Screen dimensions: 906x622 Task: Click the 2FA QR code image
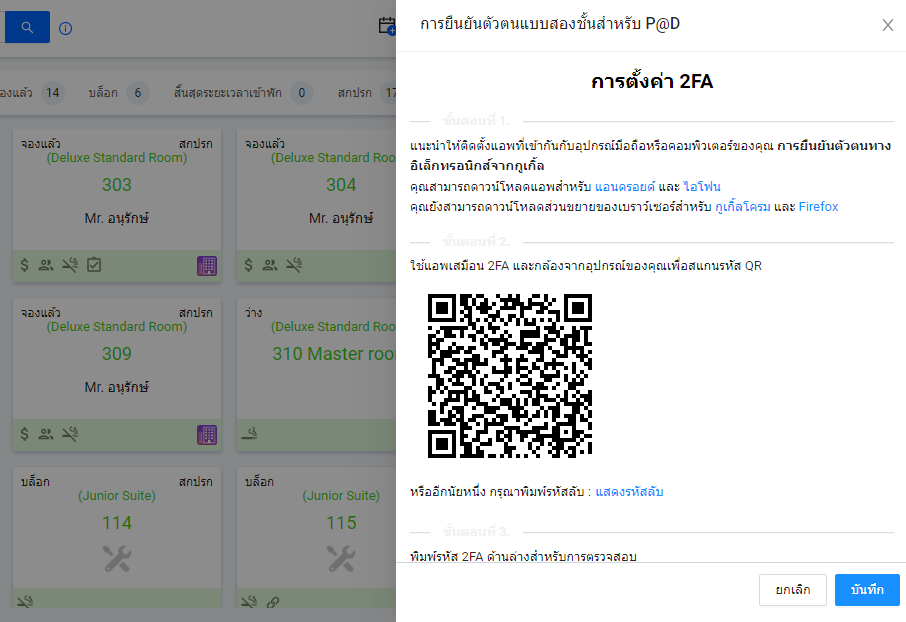coord(510,376)
